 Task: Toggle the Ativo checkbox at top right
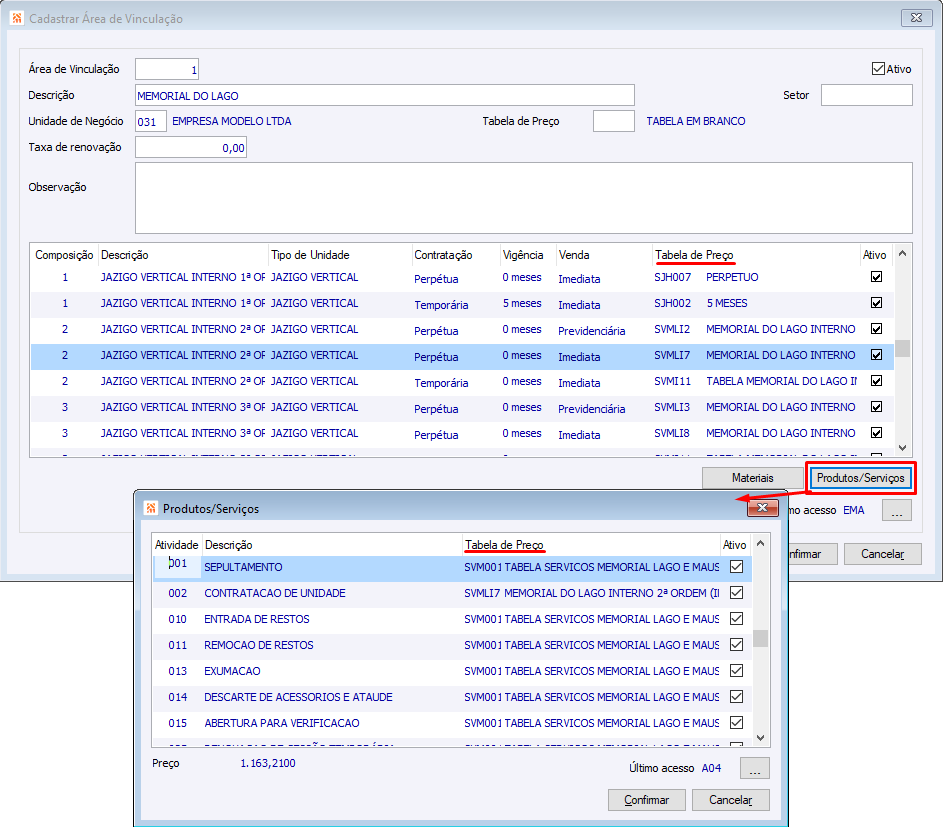[x=878, y=69]
